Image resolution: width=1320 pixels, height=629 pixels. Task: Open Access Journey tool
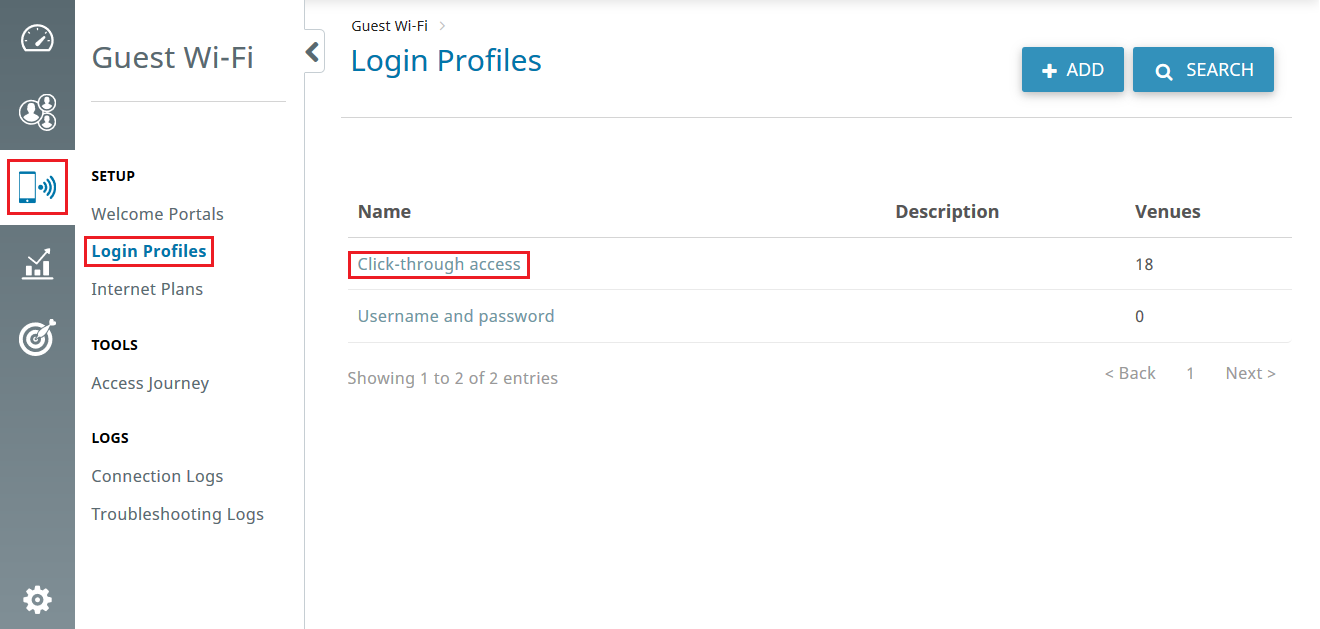click(x=150, y=383)
